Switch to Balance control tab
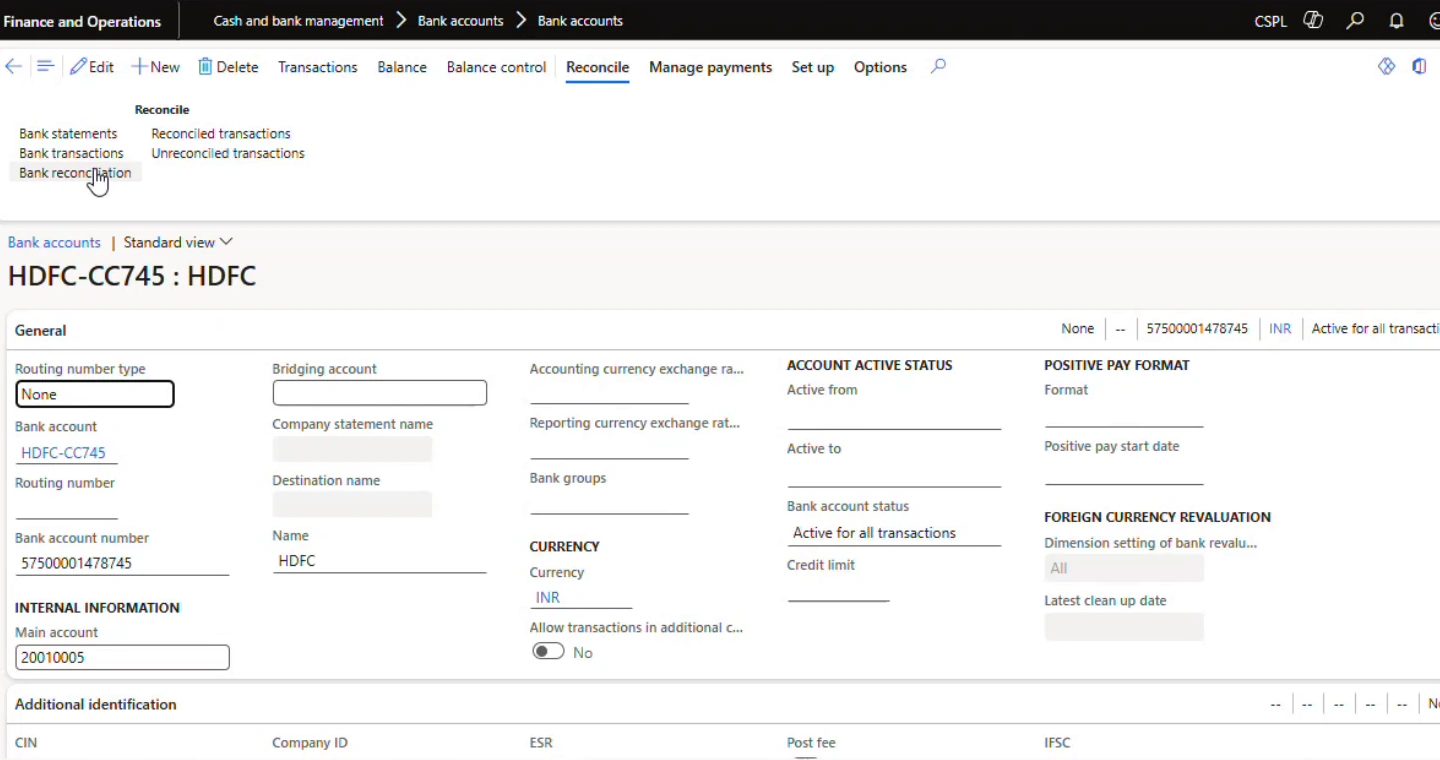This screenshot has height=760, width=1440. (x=496, y=67)
